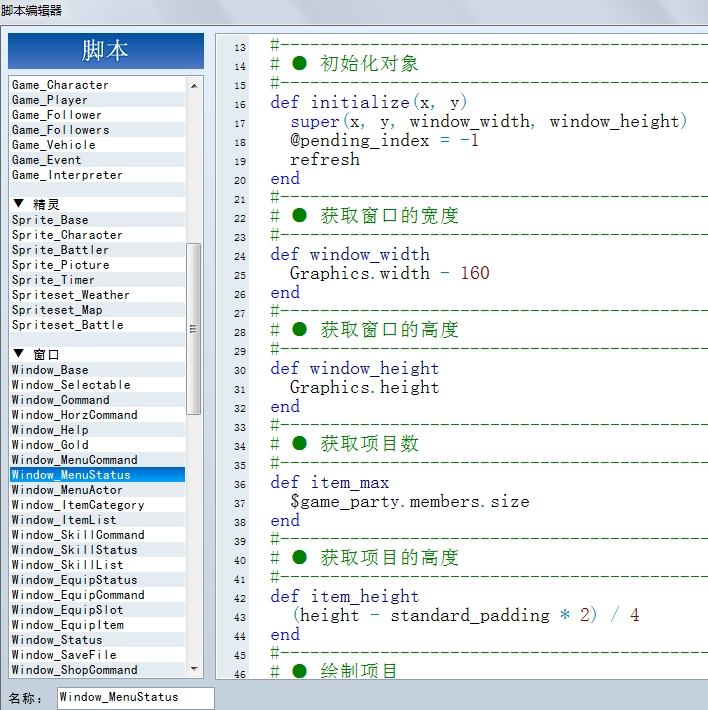Open Window_EquipCommand script
708x710 pixels.
[x=97, y=594]
